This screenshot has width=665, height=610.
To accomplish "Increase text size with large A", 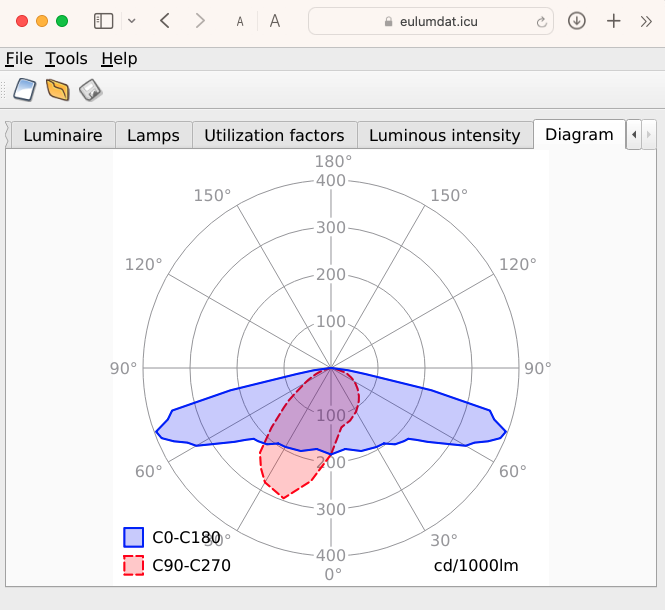I will pos(275,21).
